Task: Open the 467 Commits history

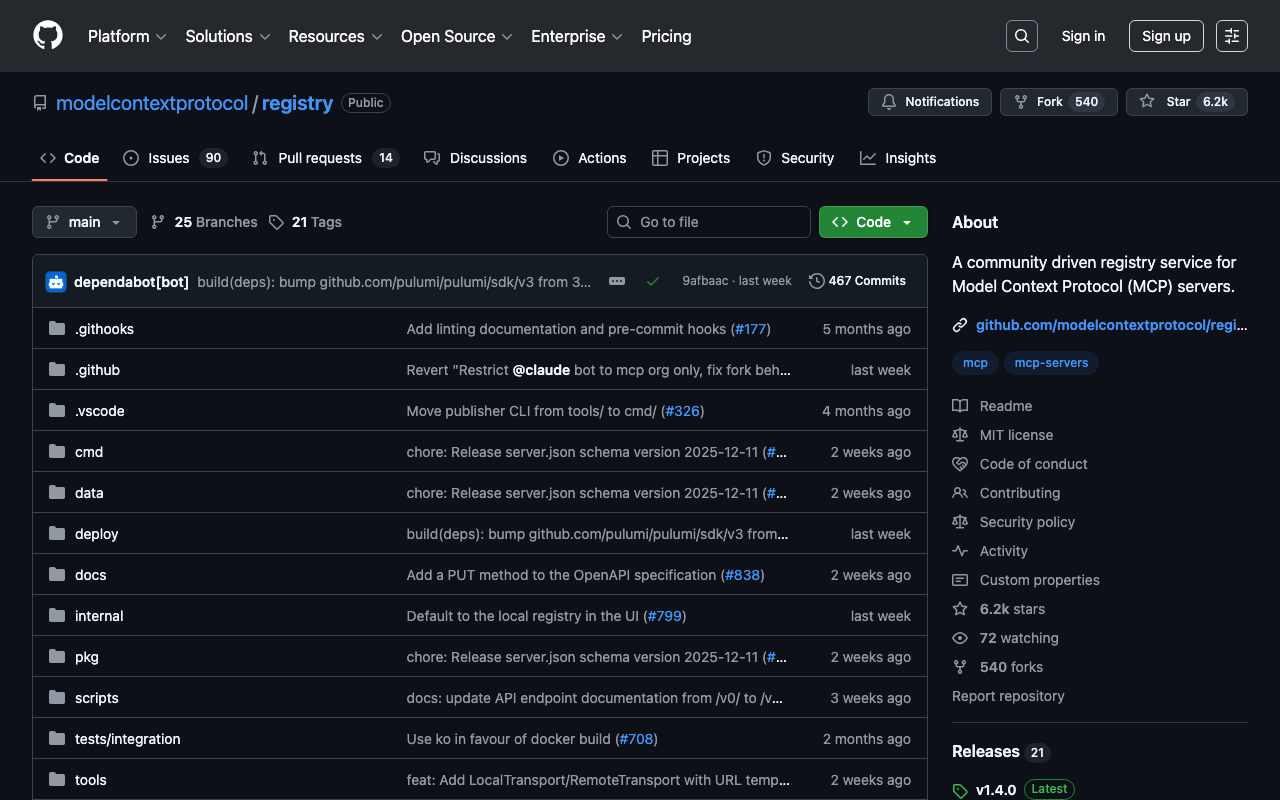Action: click(857, 281)
